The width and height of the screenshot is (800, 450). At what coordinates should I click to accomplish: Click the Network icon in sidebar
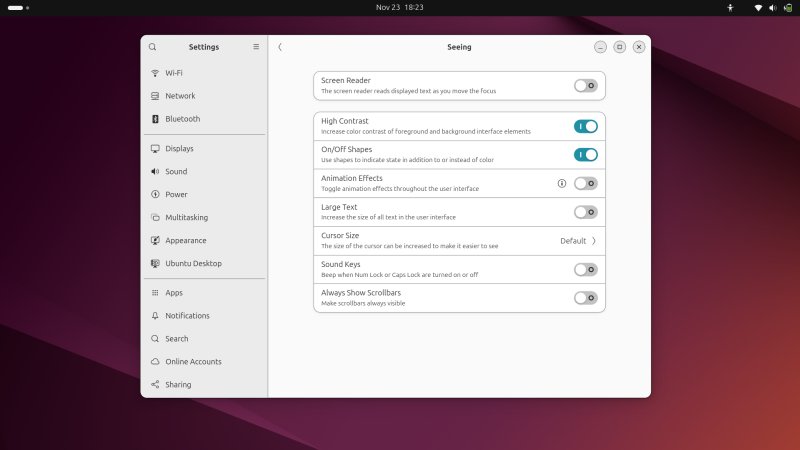point(155,96)
